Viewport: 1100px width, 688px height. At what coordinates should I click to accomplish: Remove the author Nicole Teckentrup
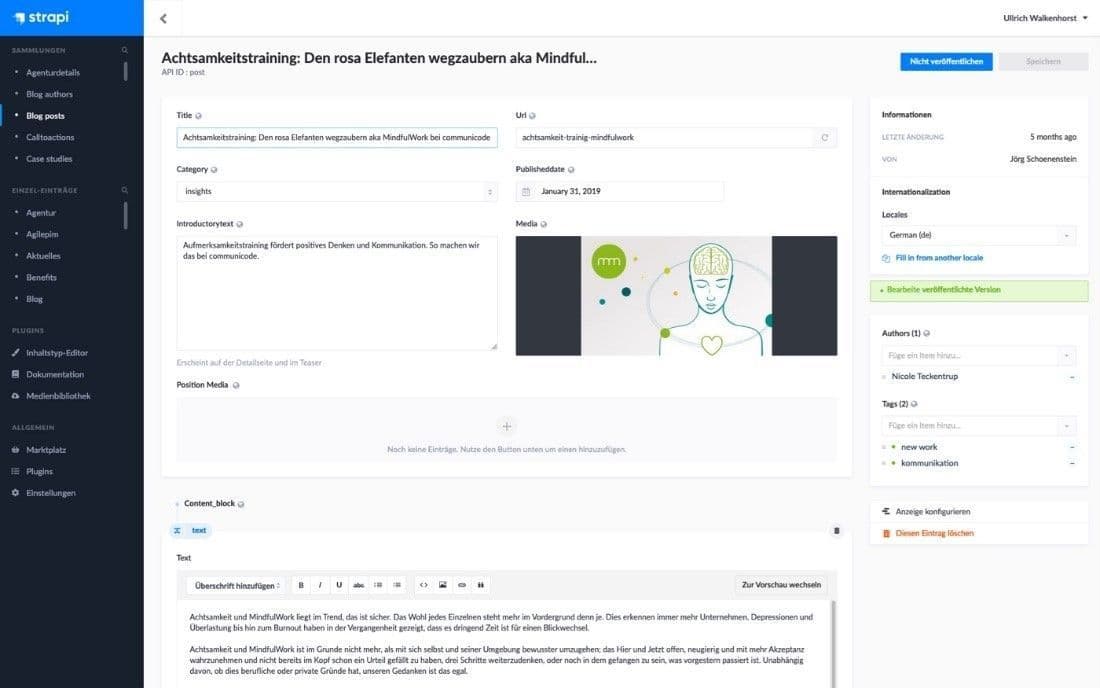[1071, 378]
